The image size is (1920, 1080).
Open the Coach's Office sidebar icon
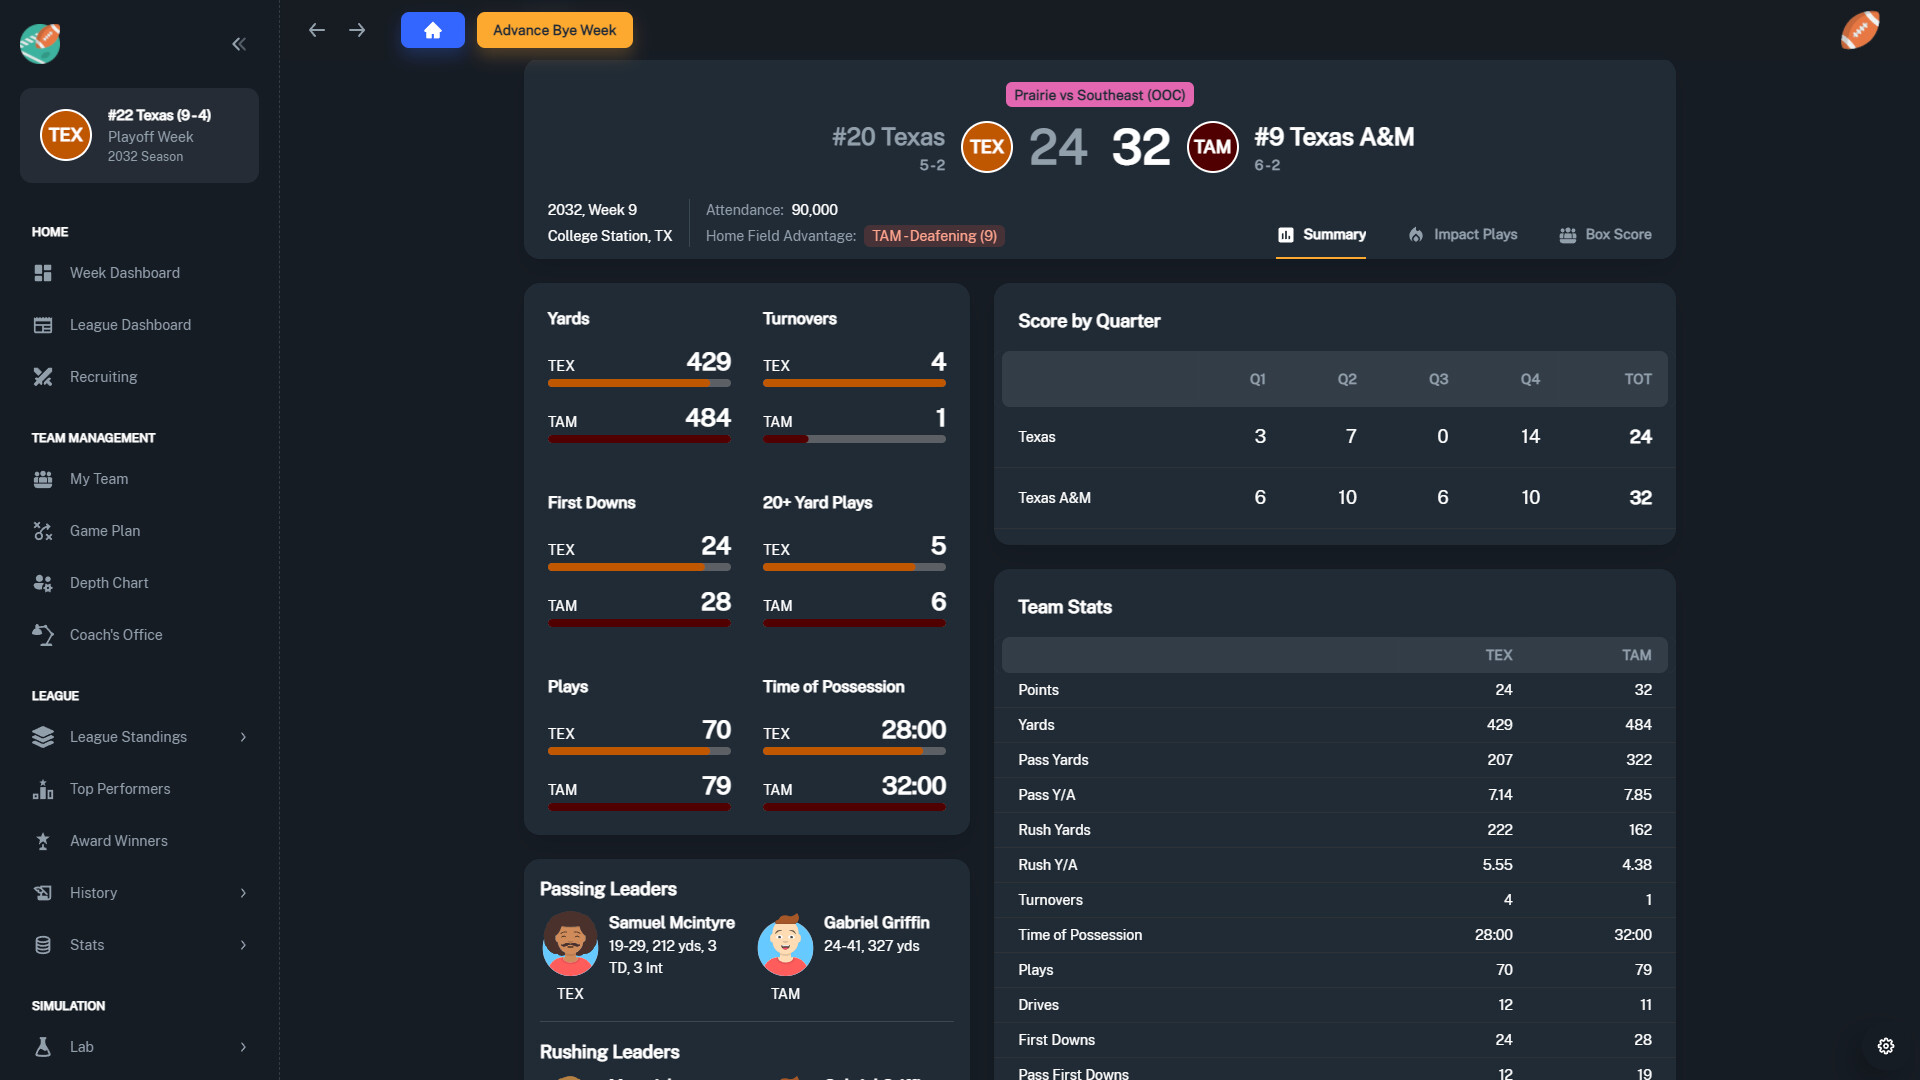click(x=44, y=634)
